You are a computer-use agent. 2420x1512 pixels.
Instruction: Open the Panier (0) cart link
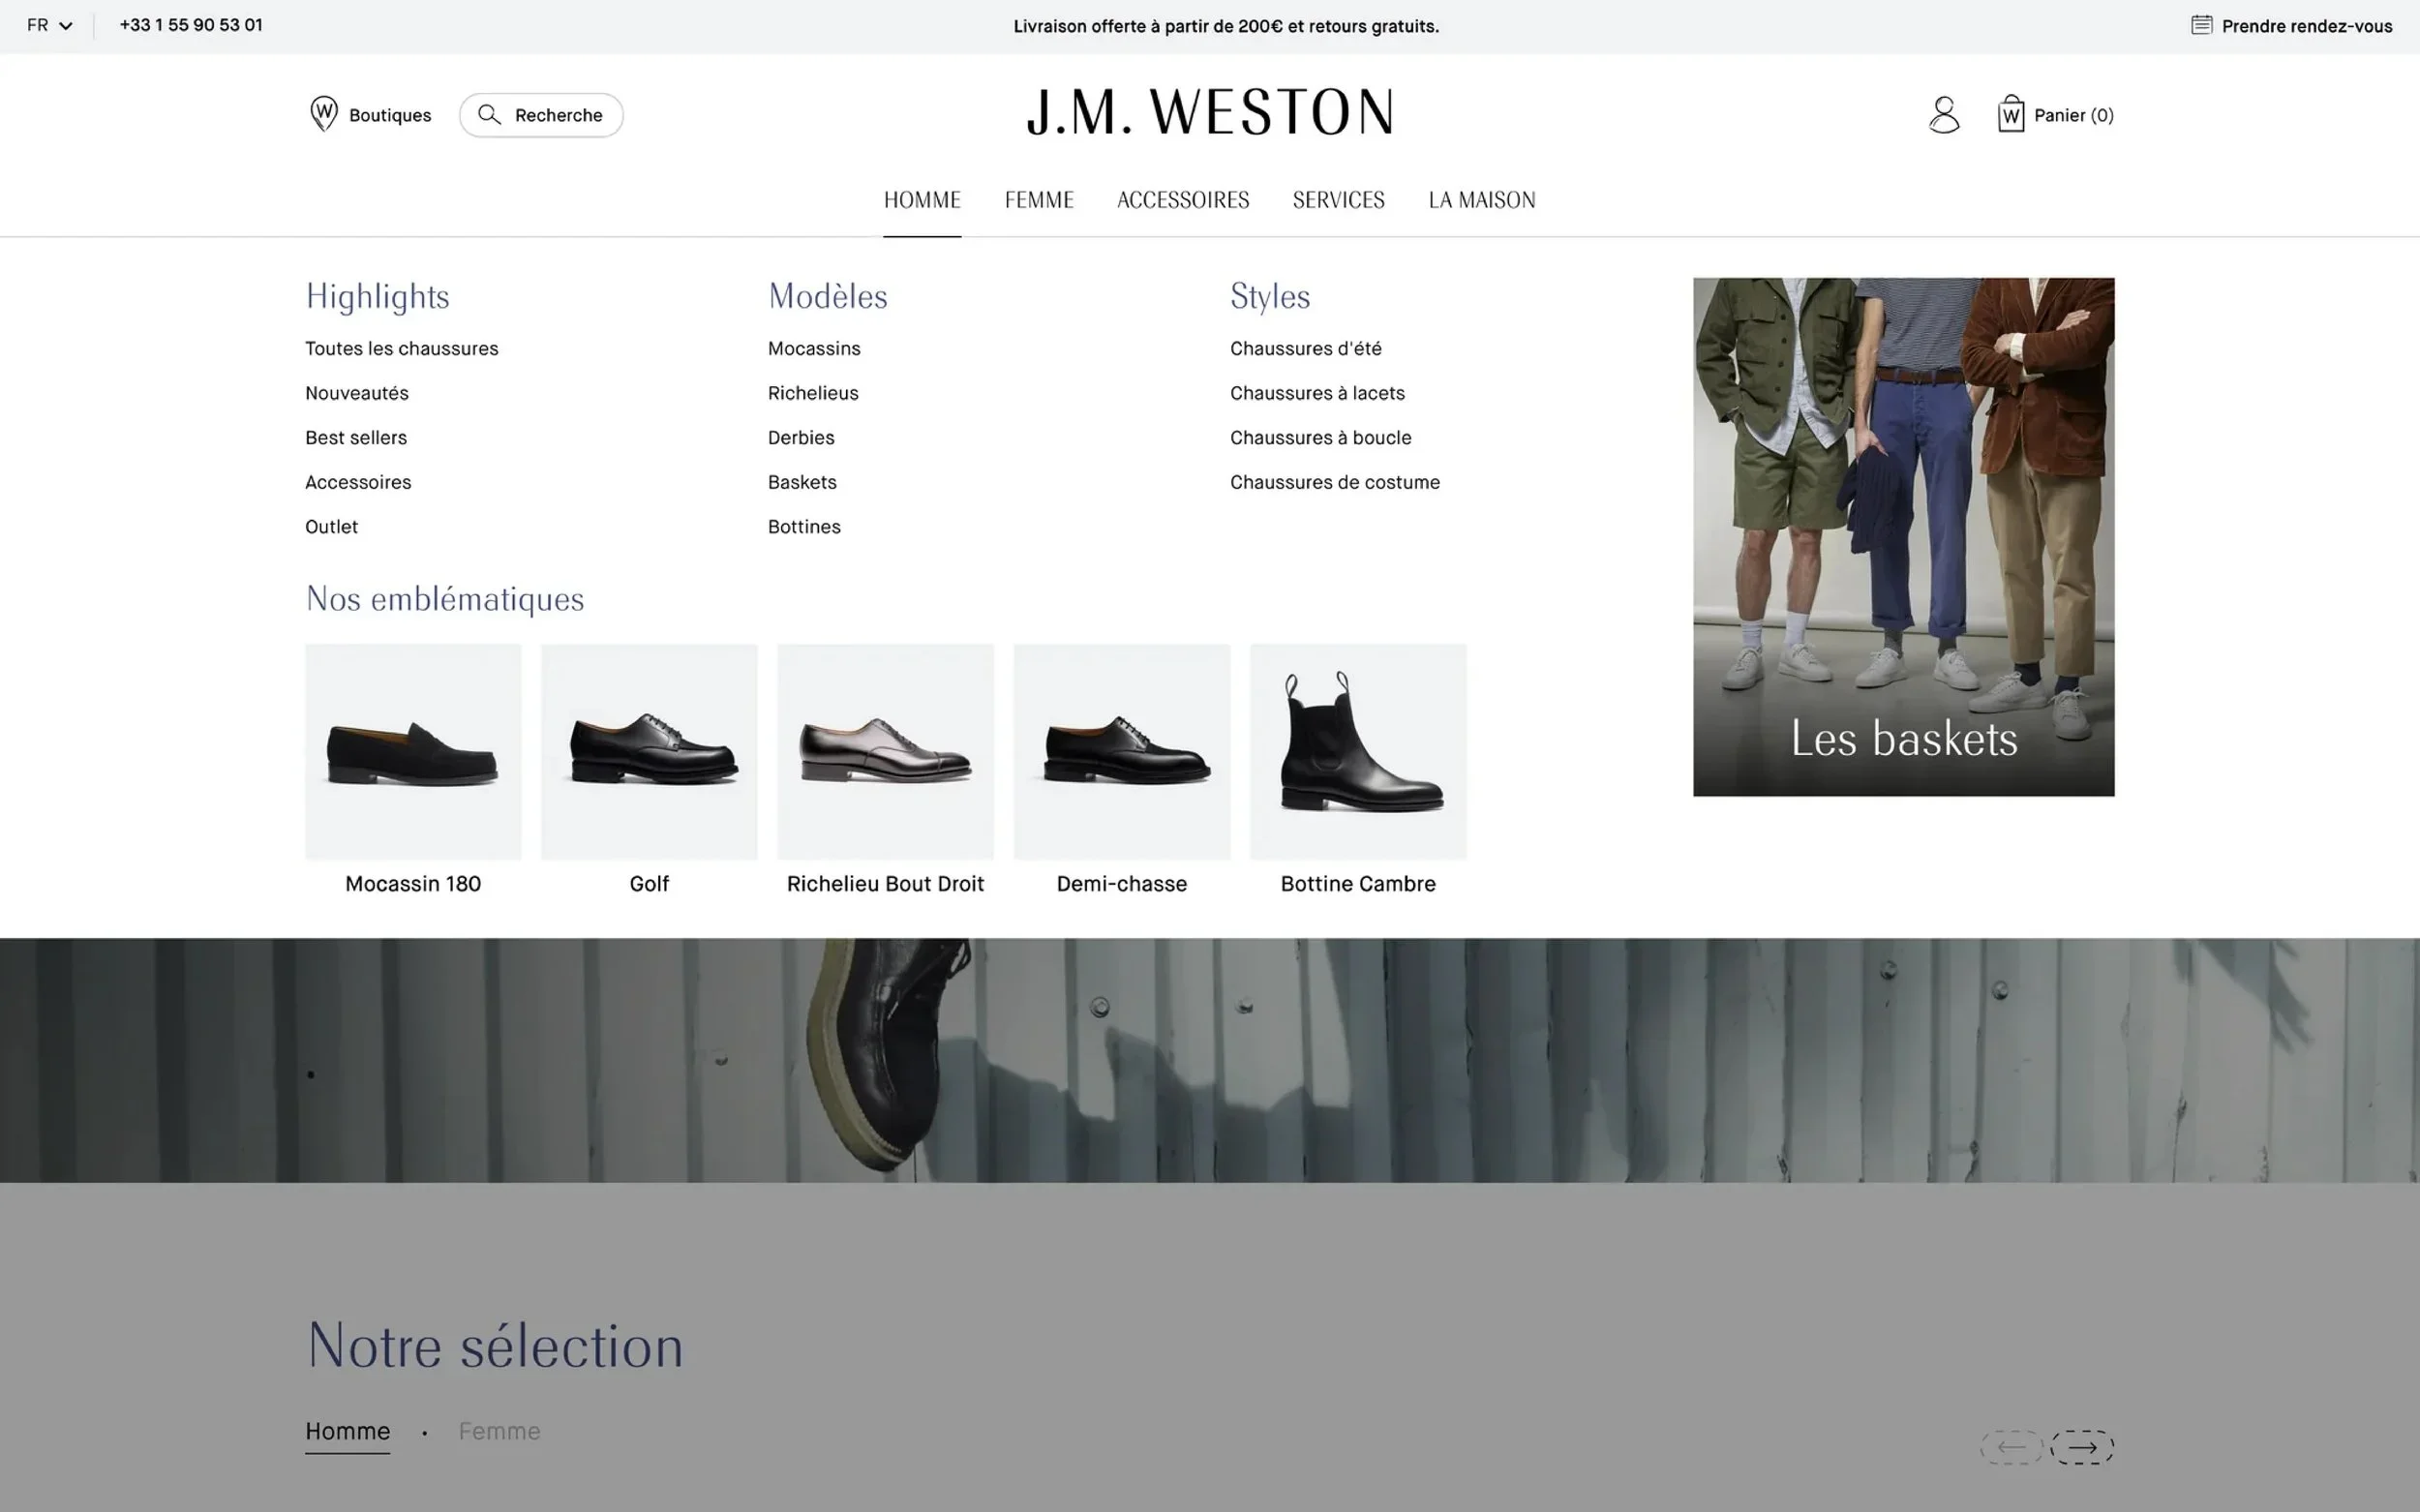[2073, 115]
